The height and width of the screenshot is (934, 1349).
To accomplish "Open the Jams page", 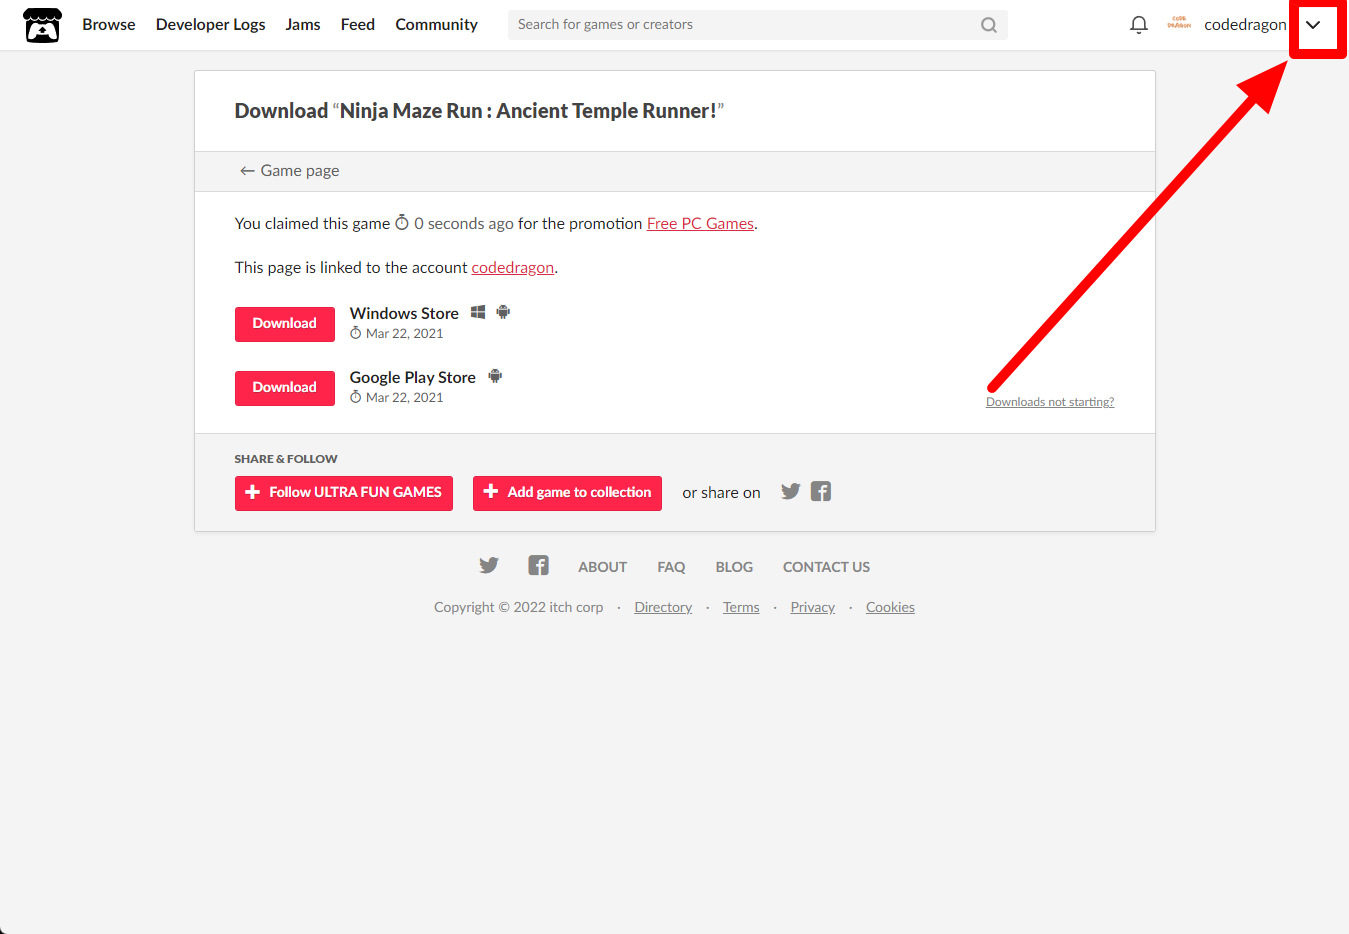I will (x=303, y=25).
